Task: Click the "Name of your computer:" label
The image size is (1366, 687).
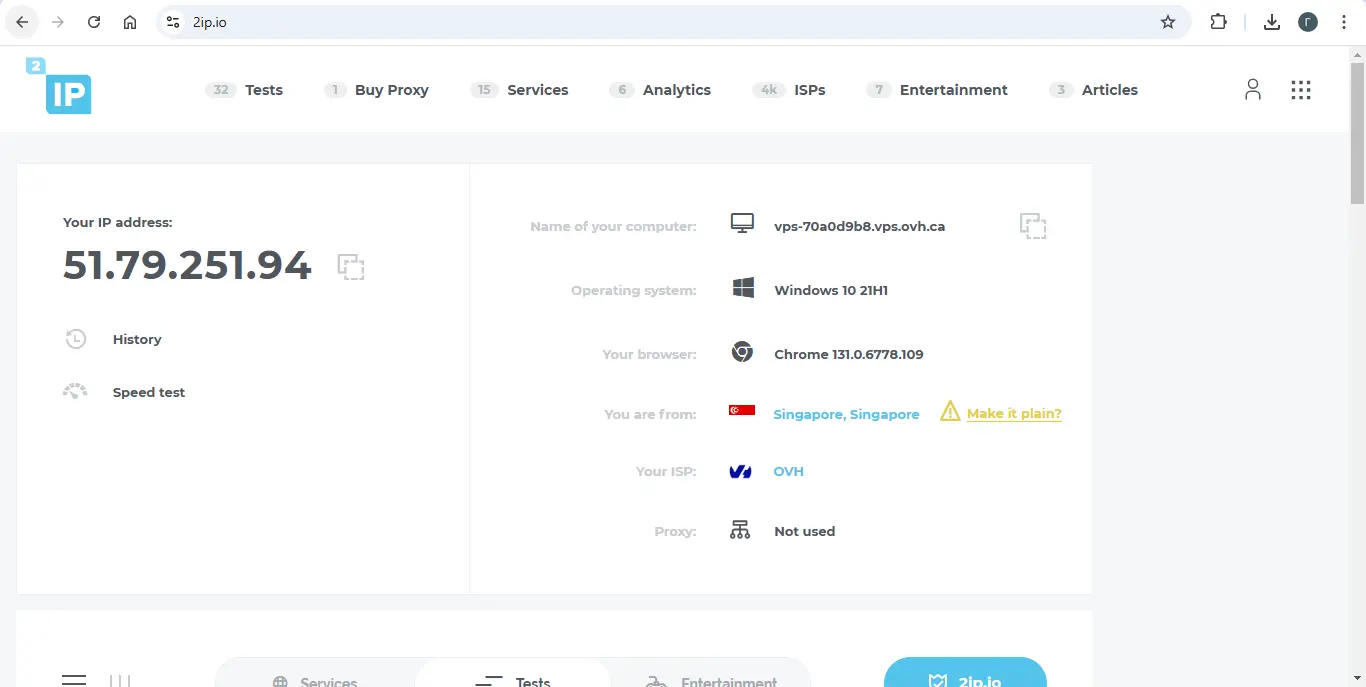Action: pos(613,226)
